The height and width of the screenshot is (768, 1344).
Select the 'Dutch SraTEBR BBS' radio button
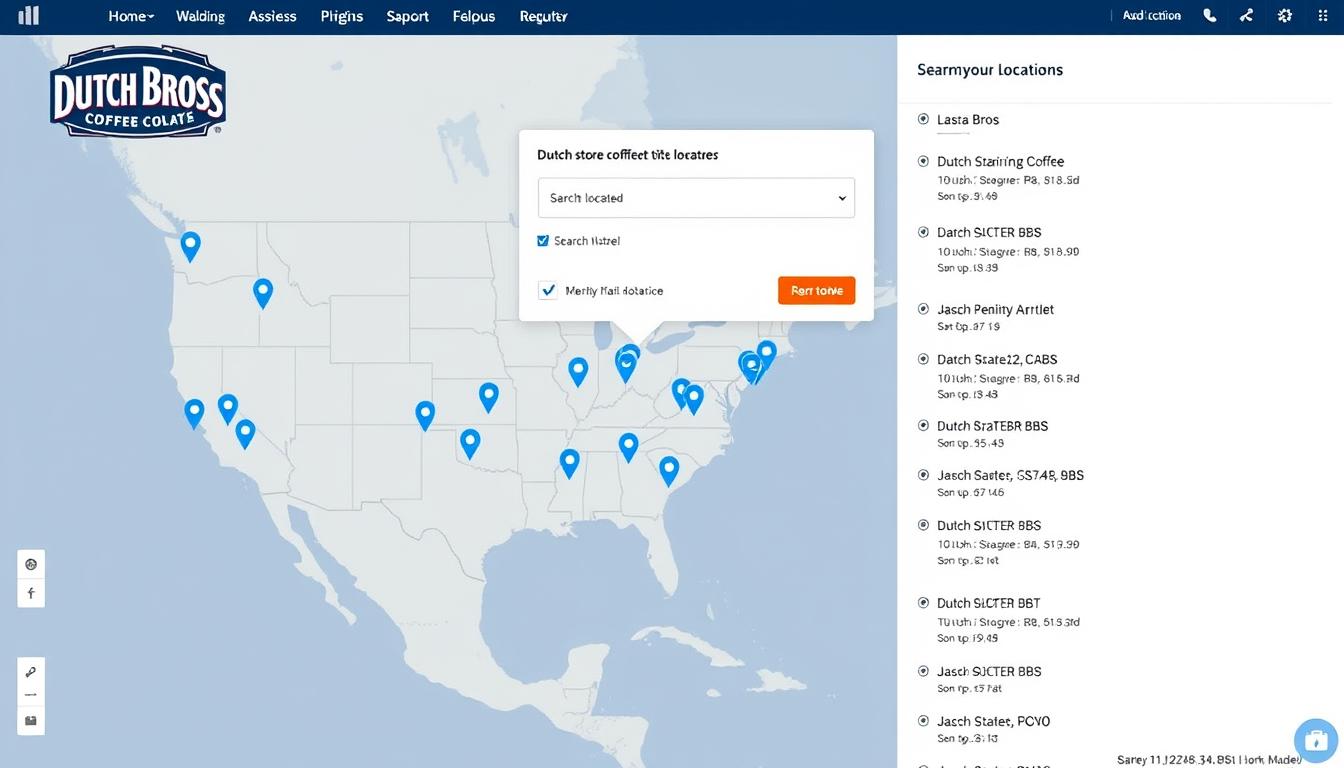(923, 425)
